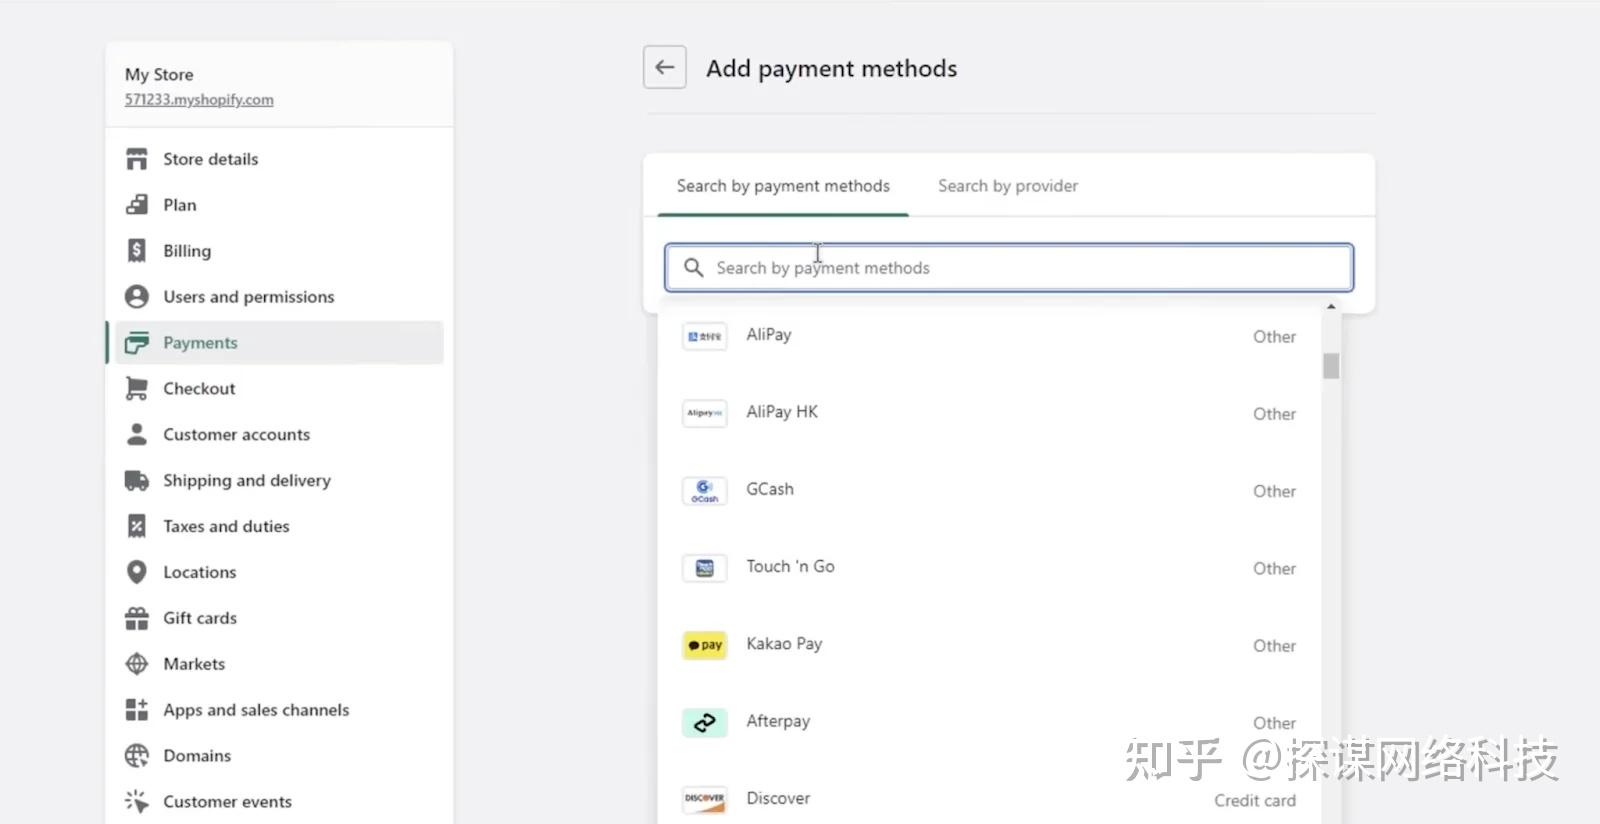Image resolution: width=1600 pixels, height=824 pixels.
Task: Click the Other label in AliPay HK row
Action: click(x=1274, y=414)
